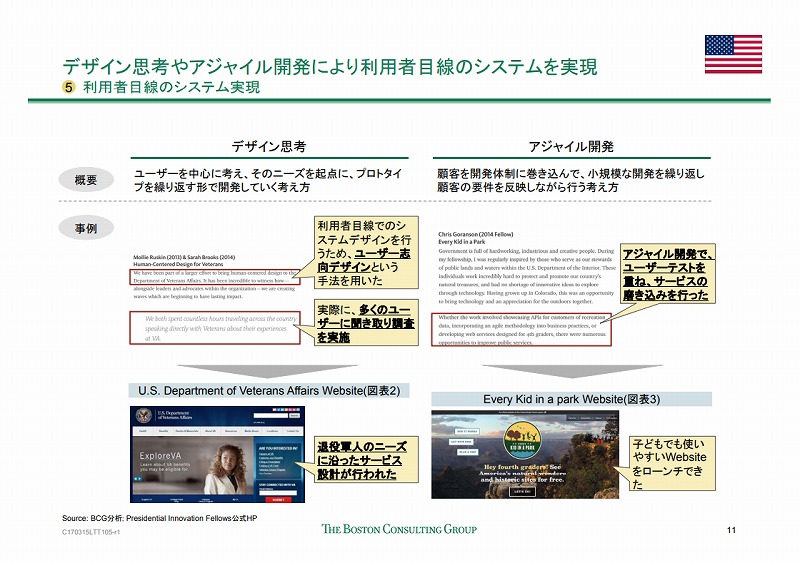800x563 pixels.
Task: Click the Every Kid in a Park paragraph starting Government is full
Action: tap(527, 276)
